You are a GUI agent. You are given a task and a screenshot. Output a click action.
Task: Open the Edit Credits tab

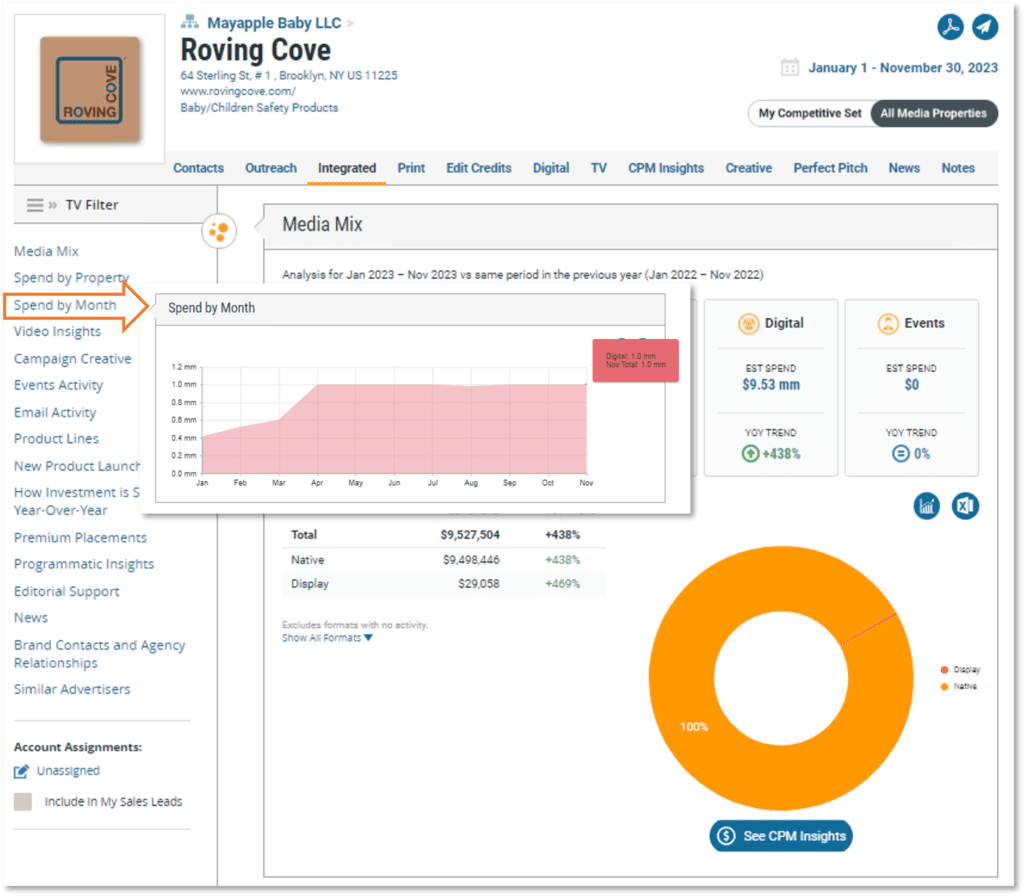[479, 168]
